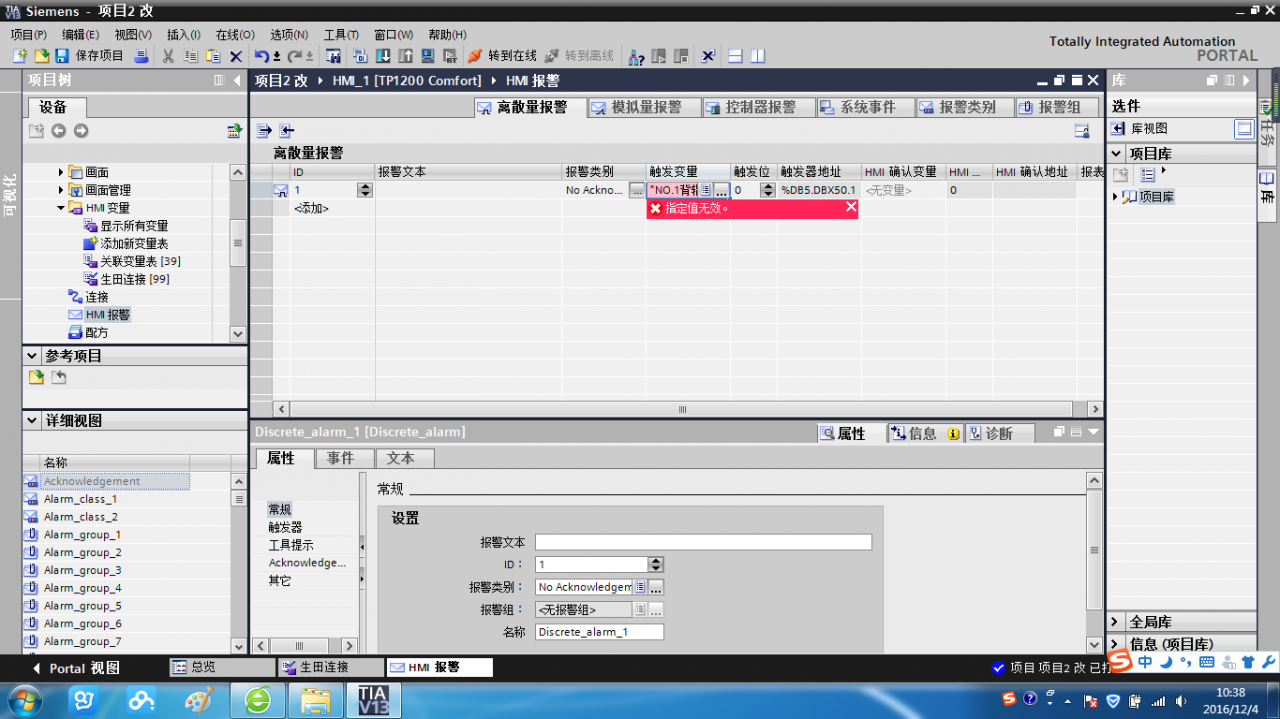Click the undo arrow icon
The image size is (1280, 719).
tap(261, 56)
